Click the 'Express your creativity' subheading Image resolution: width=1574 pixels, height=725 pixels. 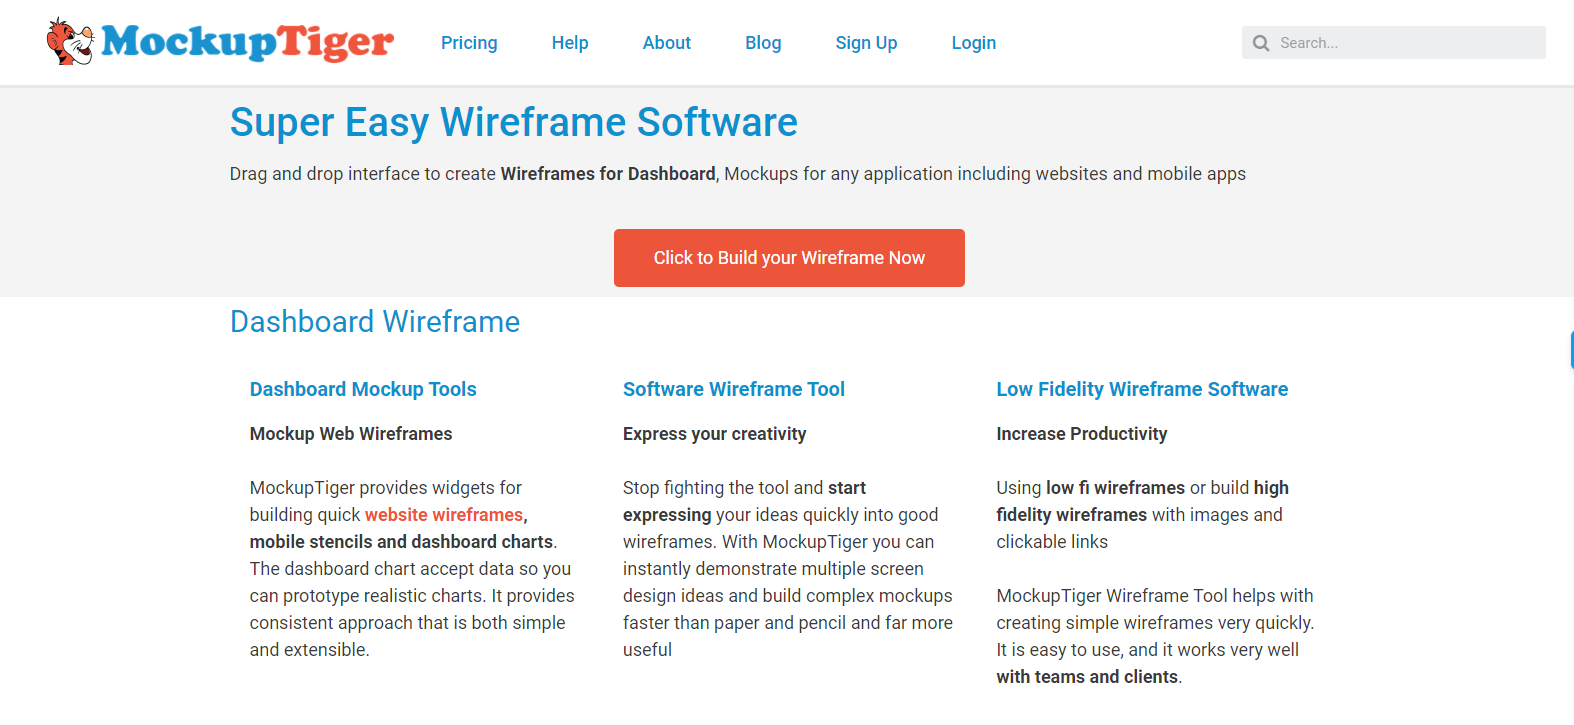[715, 434]
